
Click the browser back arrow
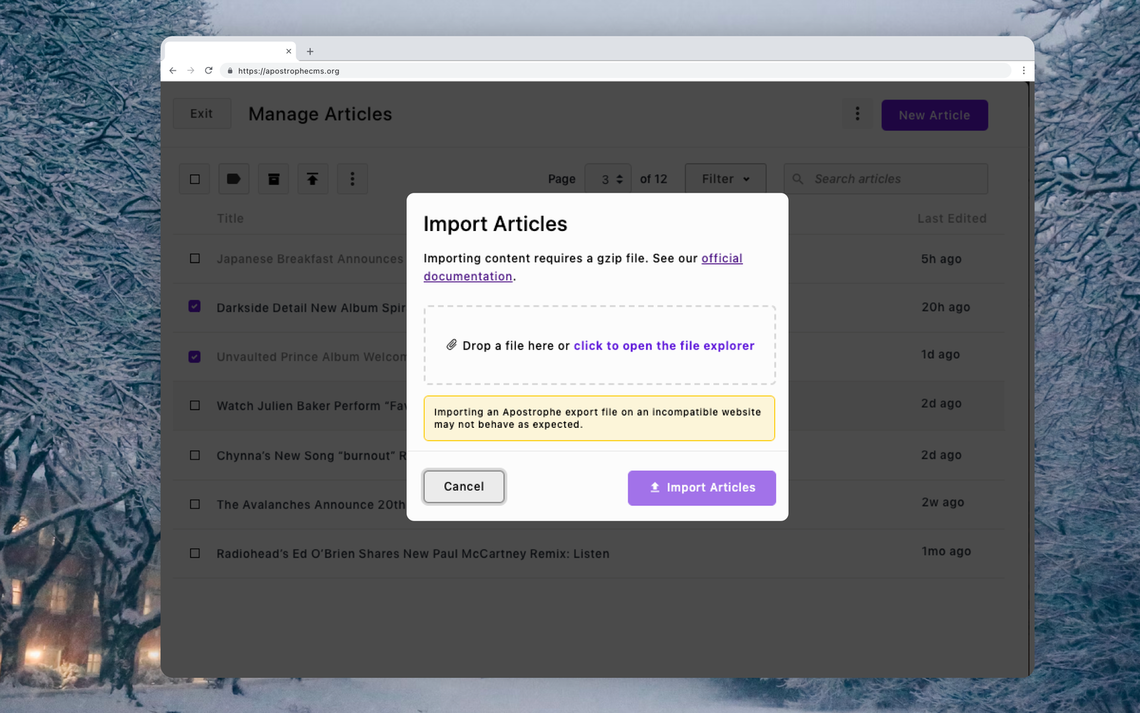click(x=173, y=71)
